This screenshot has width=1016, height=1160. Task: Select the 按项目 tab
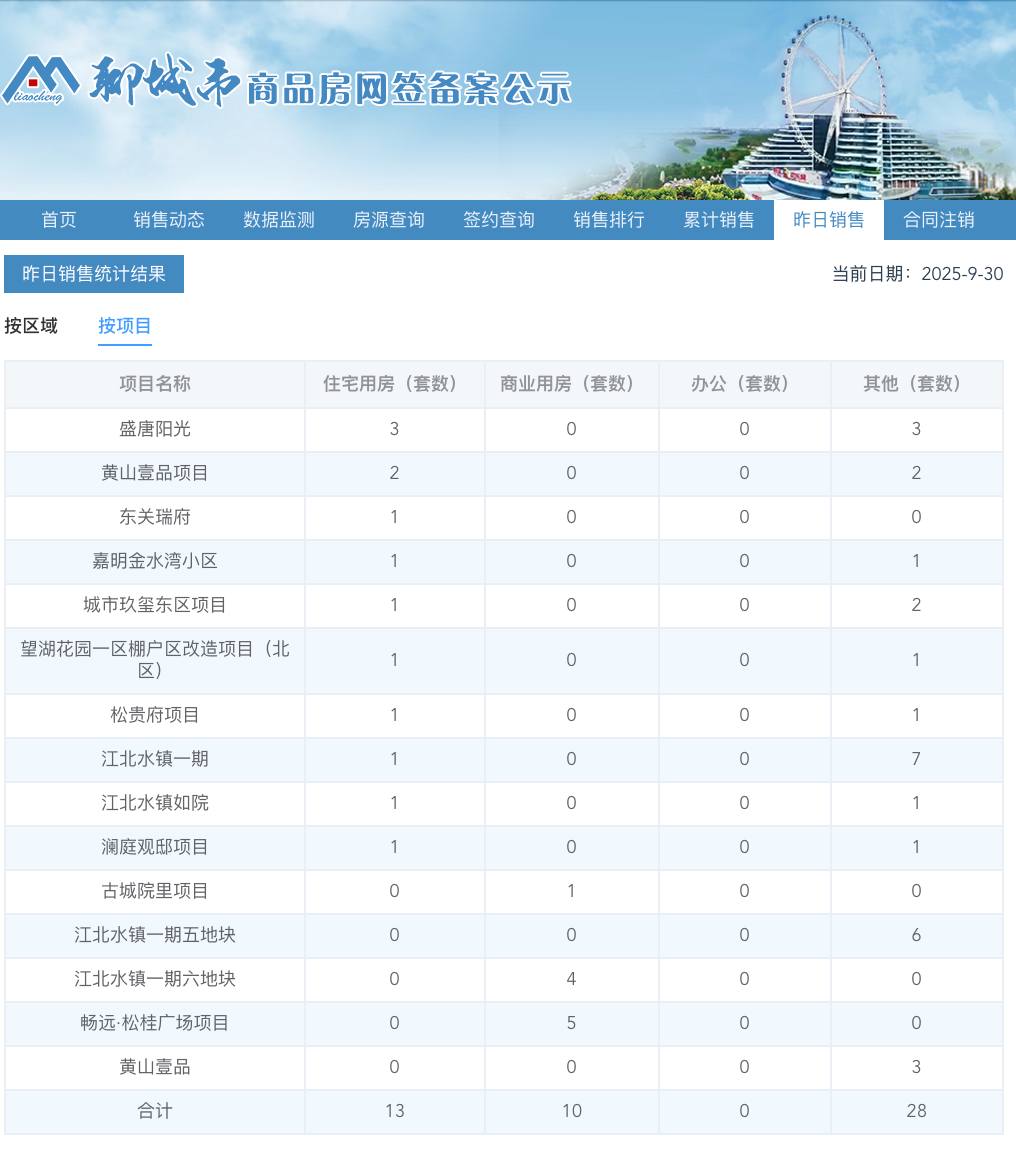(124, 326)
